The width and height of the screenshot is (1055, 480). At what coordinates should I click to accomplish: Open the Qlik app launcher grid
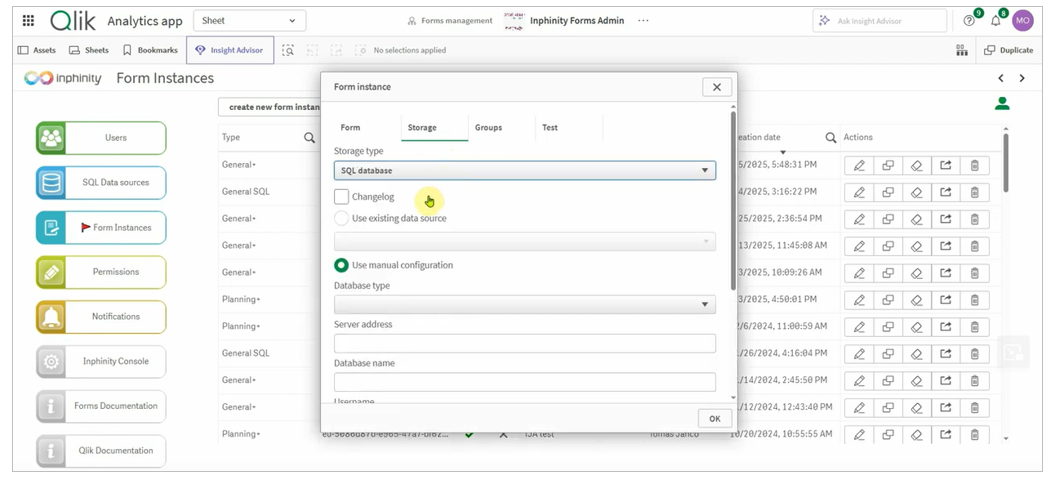(28, 21)
